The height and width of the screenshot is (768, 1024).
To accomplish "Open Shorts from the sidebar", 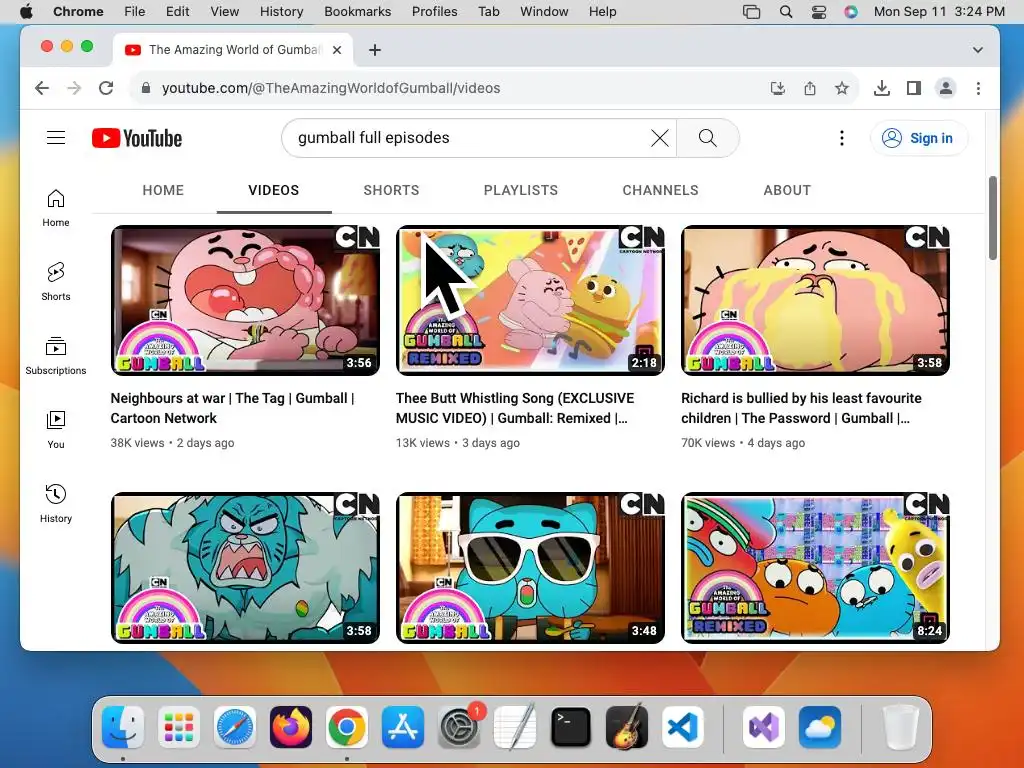I will point(56,281).
